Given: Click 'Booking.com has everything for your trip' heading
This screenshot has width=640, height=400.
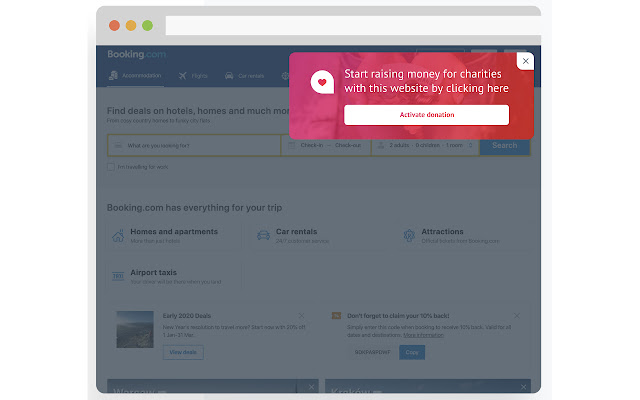Looking at the screenshot, I should (x=194, y=208).
